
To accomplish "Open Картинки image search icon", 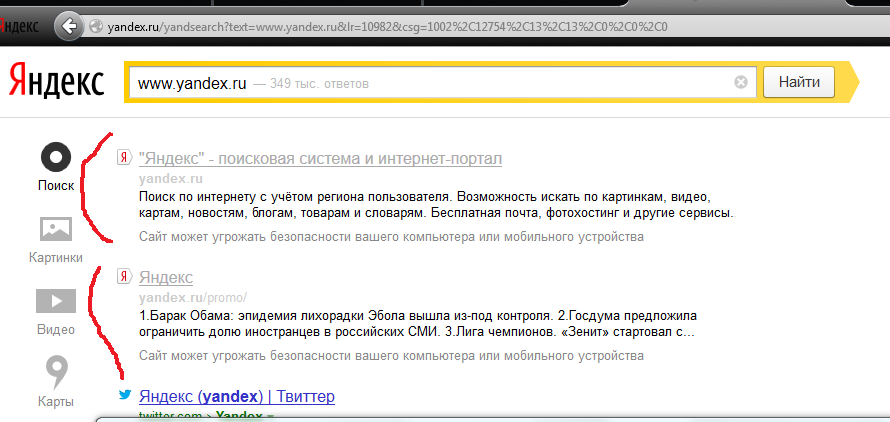I will (x=56, y=229).
